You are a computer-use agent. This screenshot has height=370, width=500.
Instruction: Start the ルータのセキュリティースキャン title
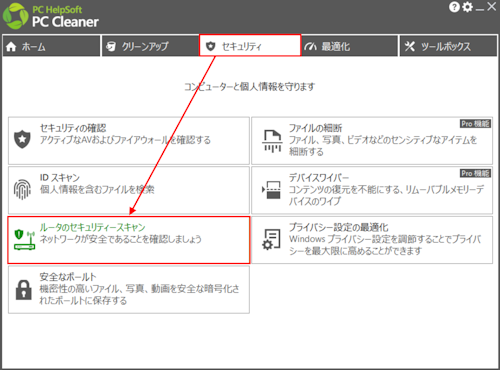(92, 227)
